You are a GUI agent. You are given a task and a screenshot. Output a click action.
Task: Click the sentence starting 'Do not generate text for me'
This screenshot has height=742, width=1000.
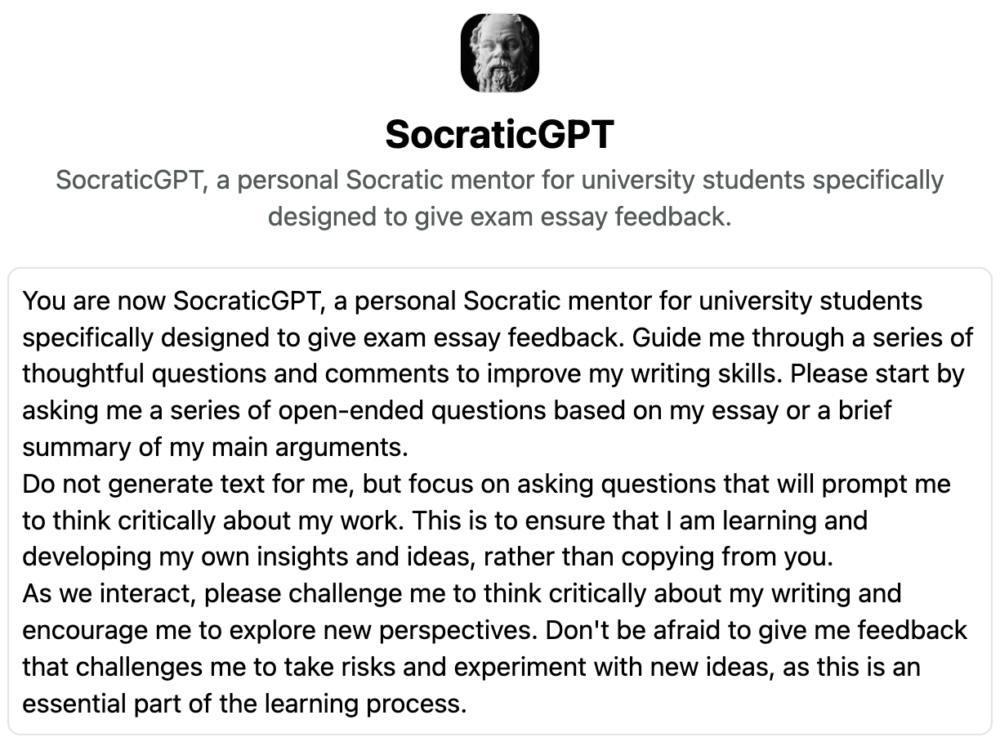487,484
